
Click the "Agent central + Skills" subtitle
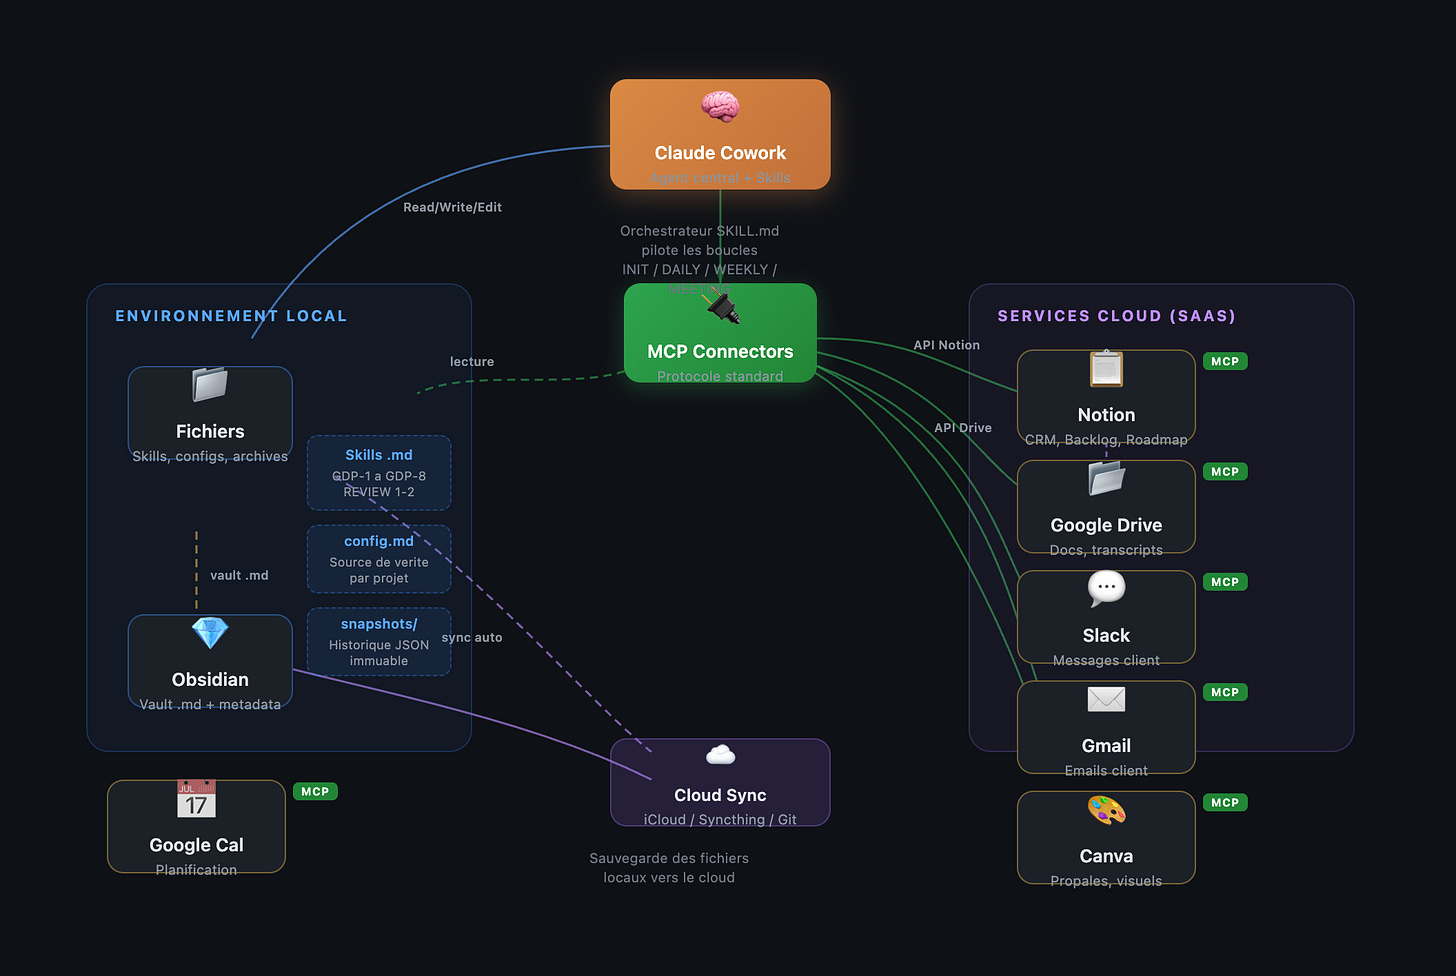click(720, 178)
